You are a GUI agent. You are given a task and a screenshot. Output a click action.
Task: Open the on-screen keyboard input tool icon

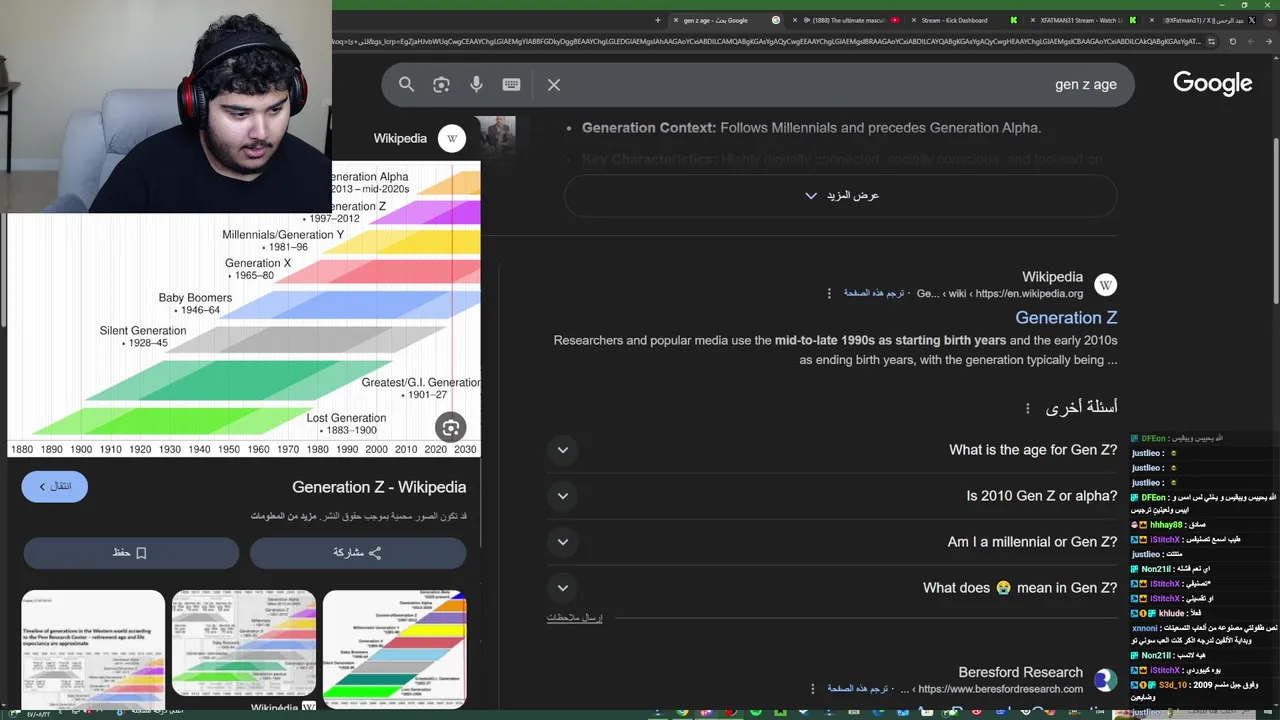(x=511, y=85)
